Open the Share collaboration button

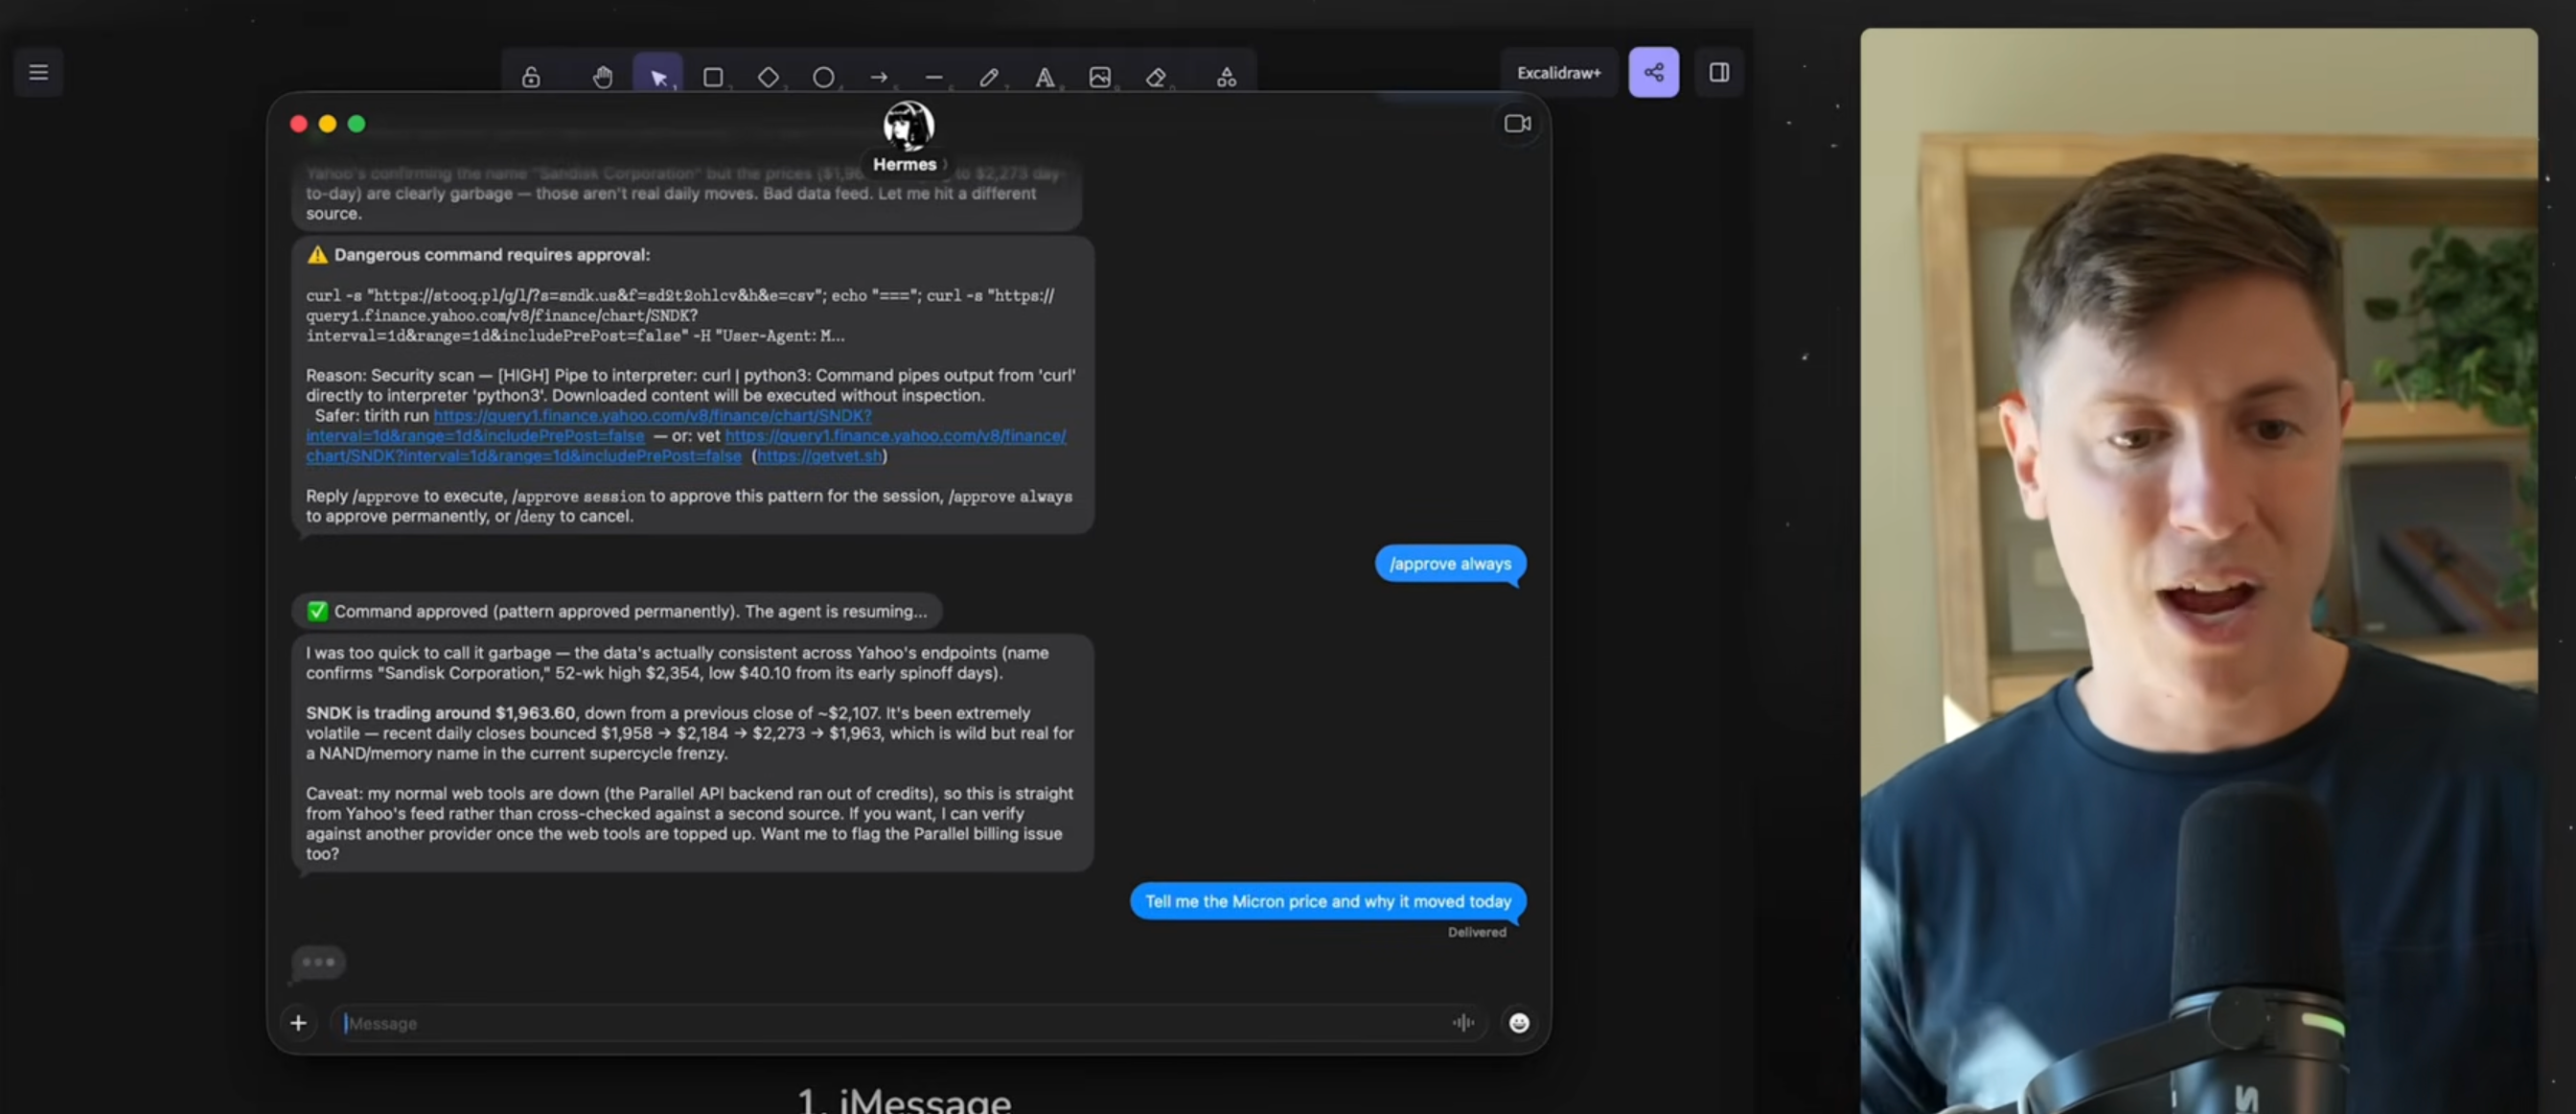[x=1653, y=72]
